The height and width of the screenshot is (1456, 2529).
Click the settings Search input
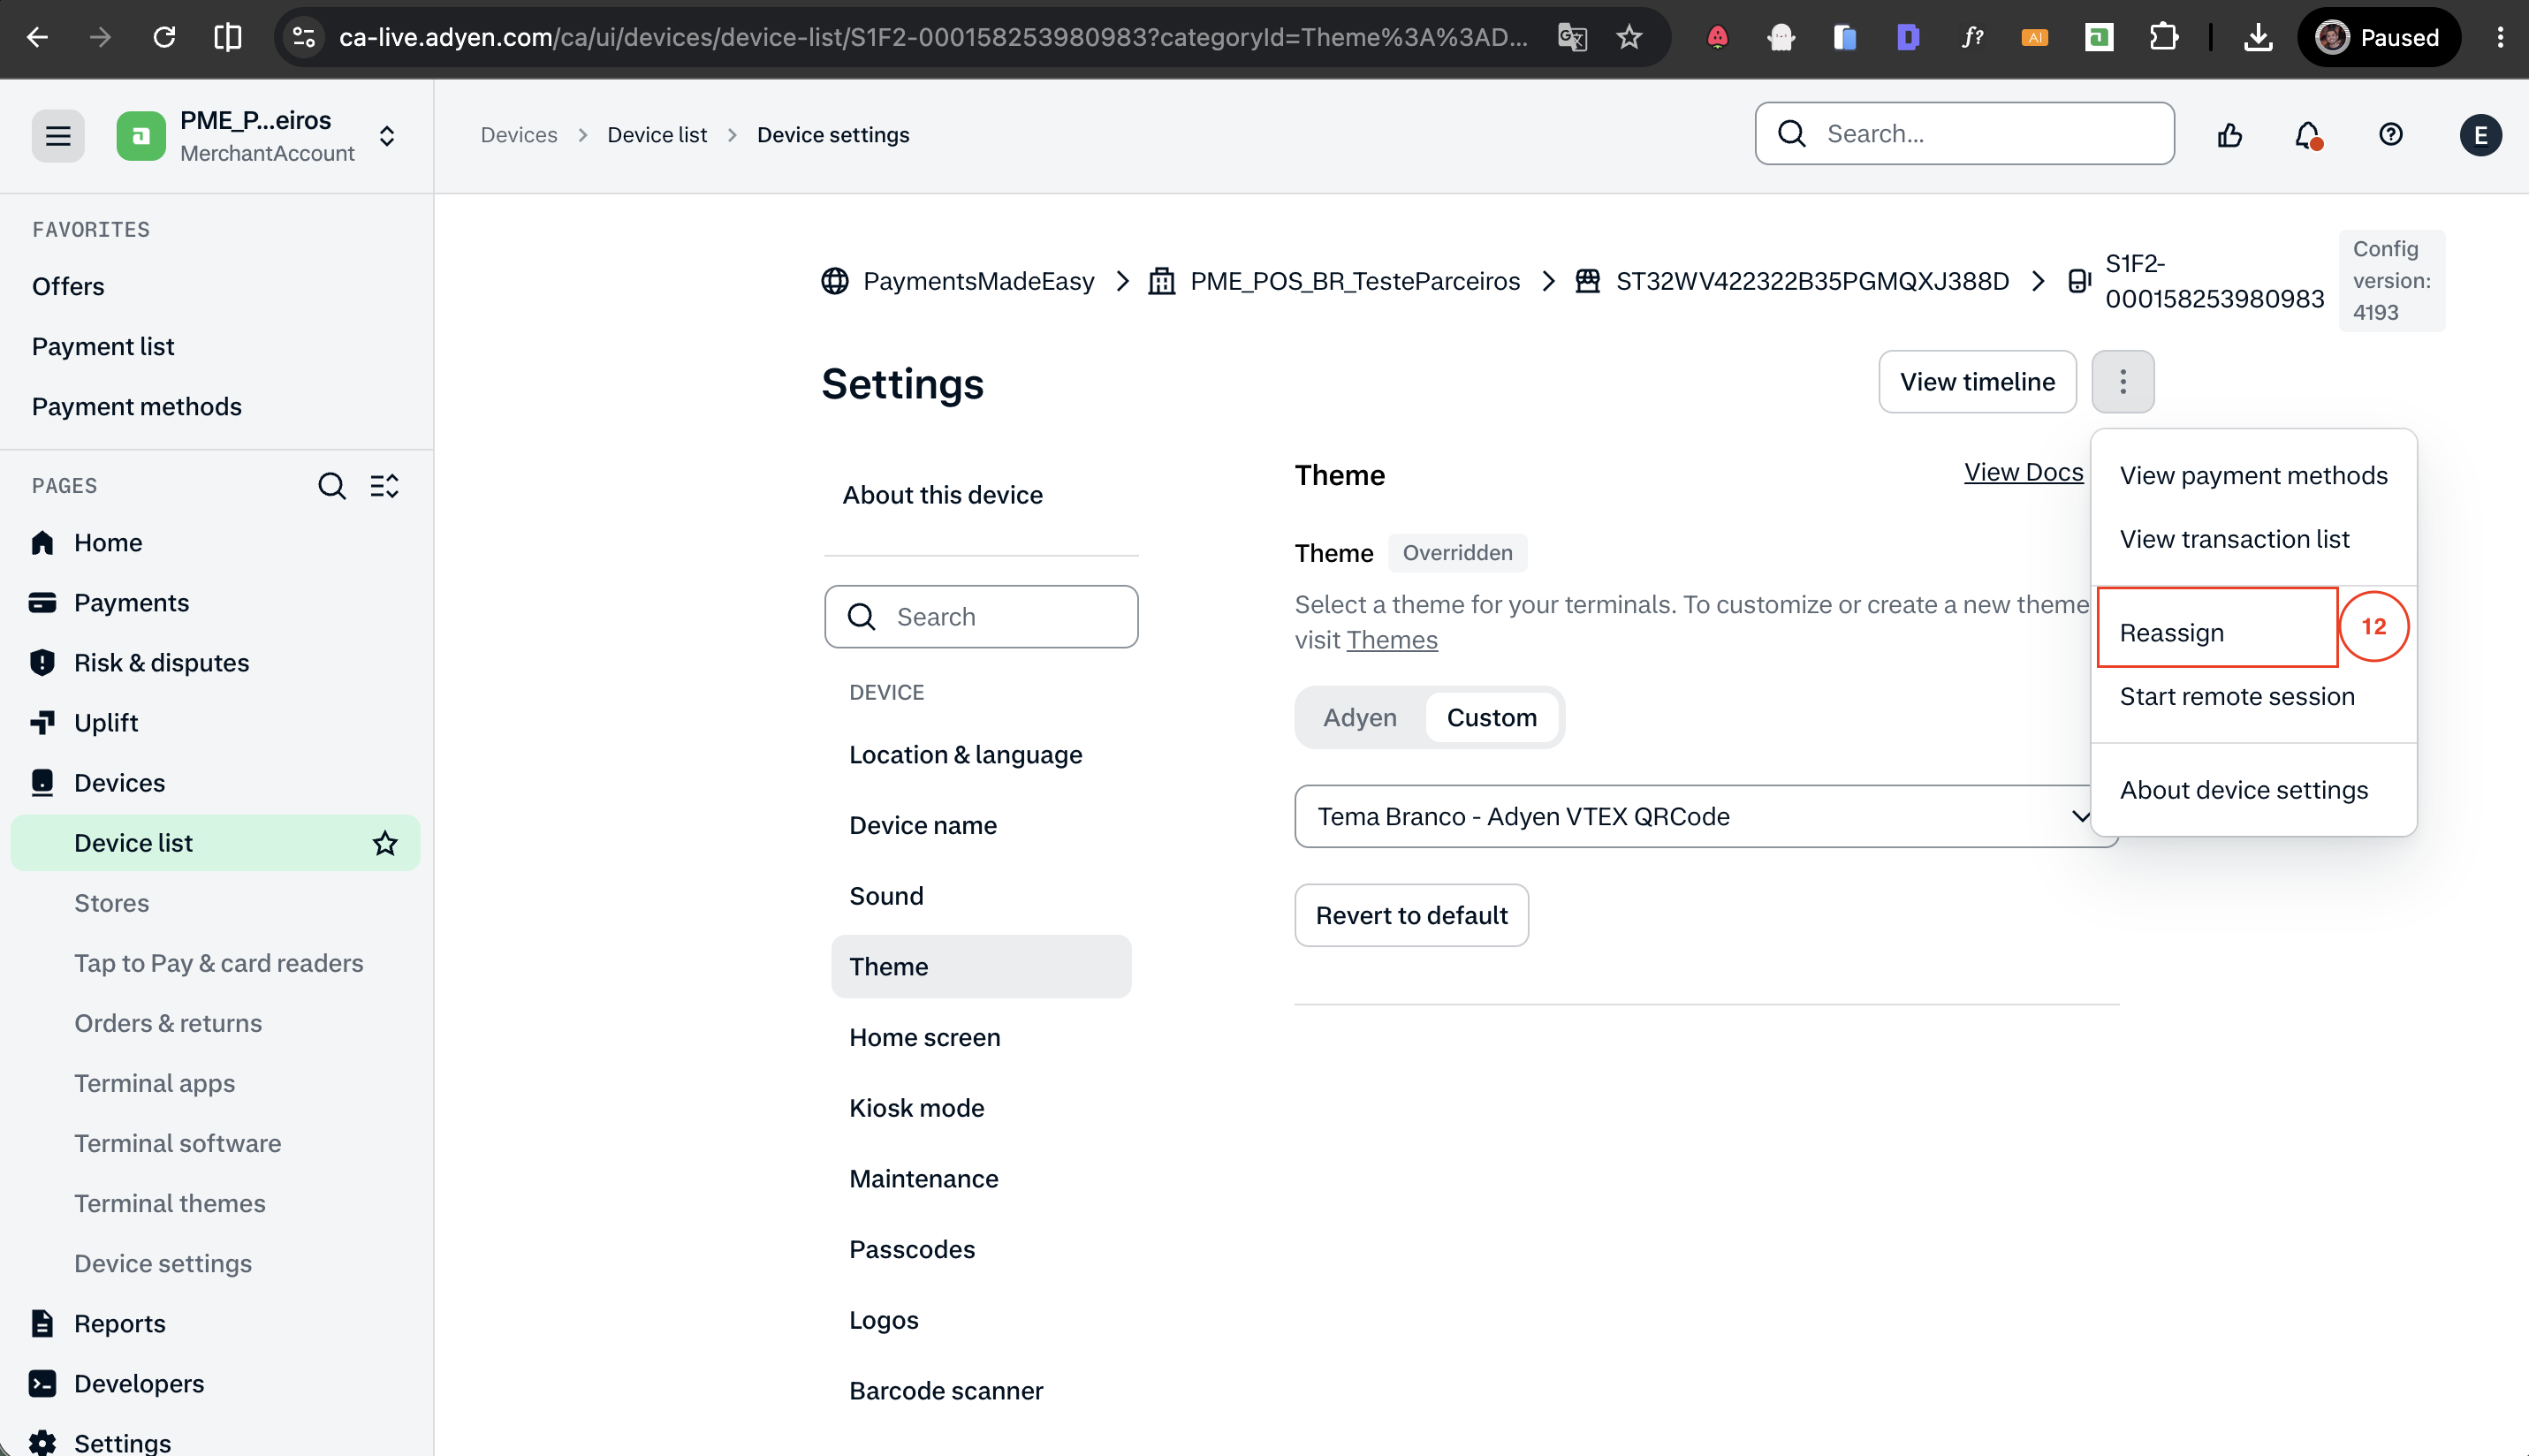coord(981,616)
